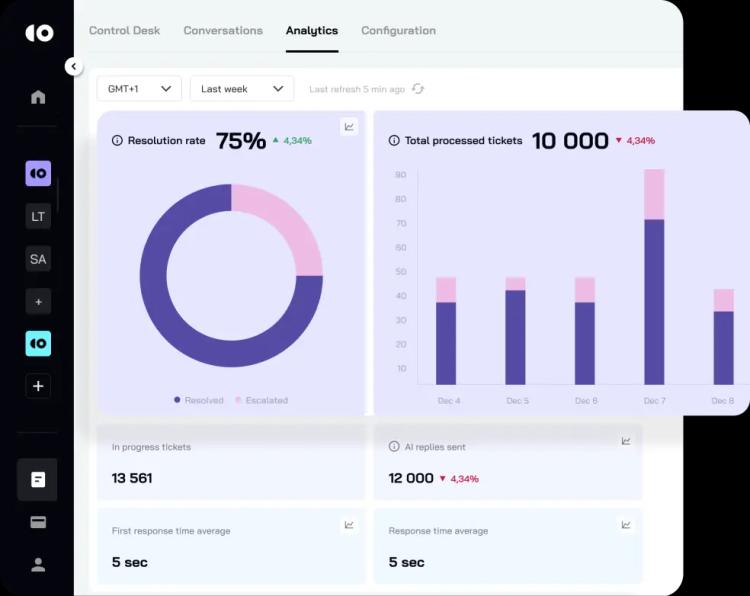Select the LT workspace button

coord(38,216)
